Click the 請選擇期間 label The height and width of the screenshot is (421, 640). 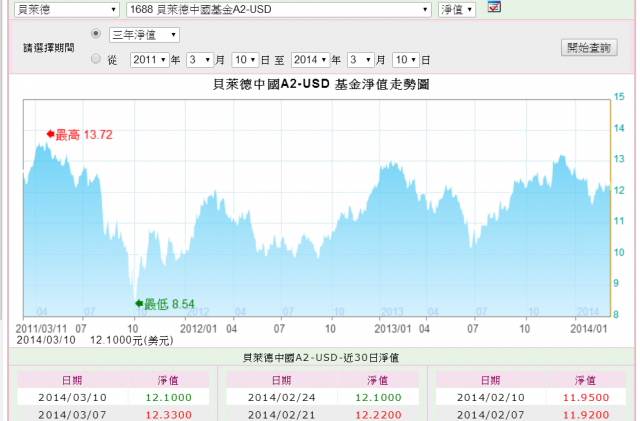click(49, 48)
